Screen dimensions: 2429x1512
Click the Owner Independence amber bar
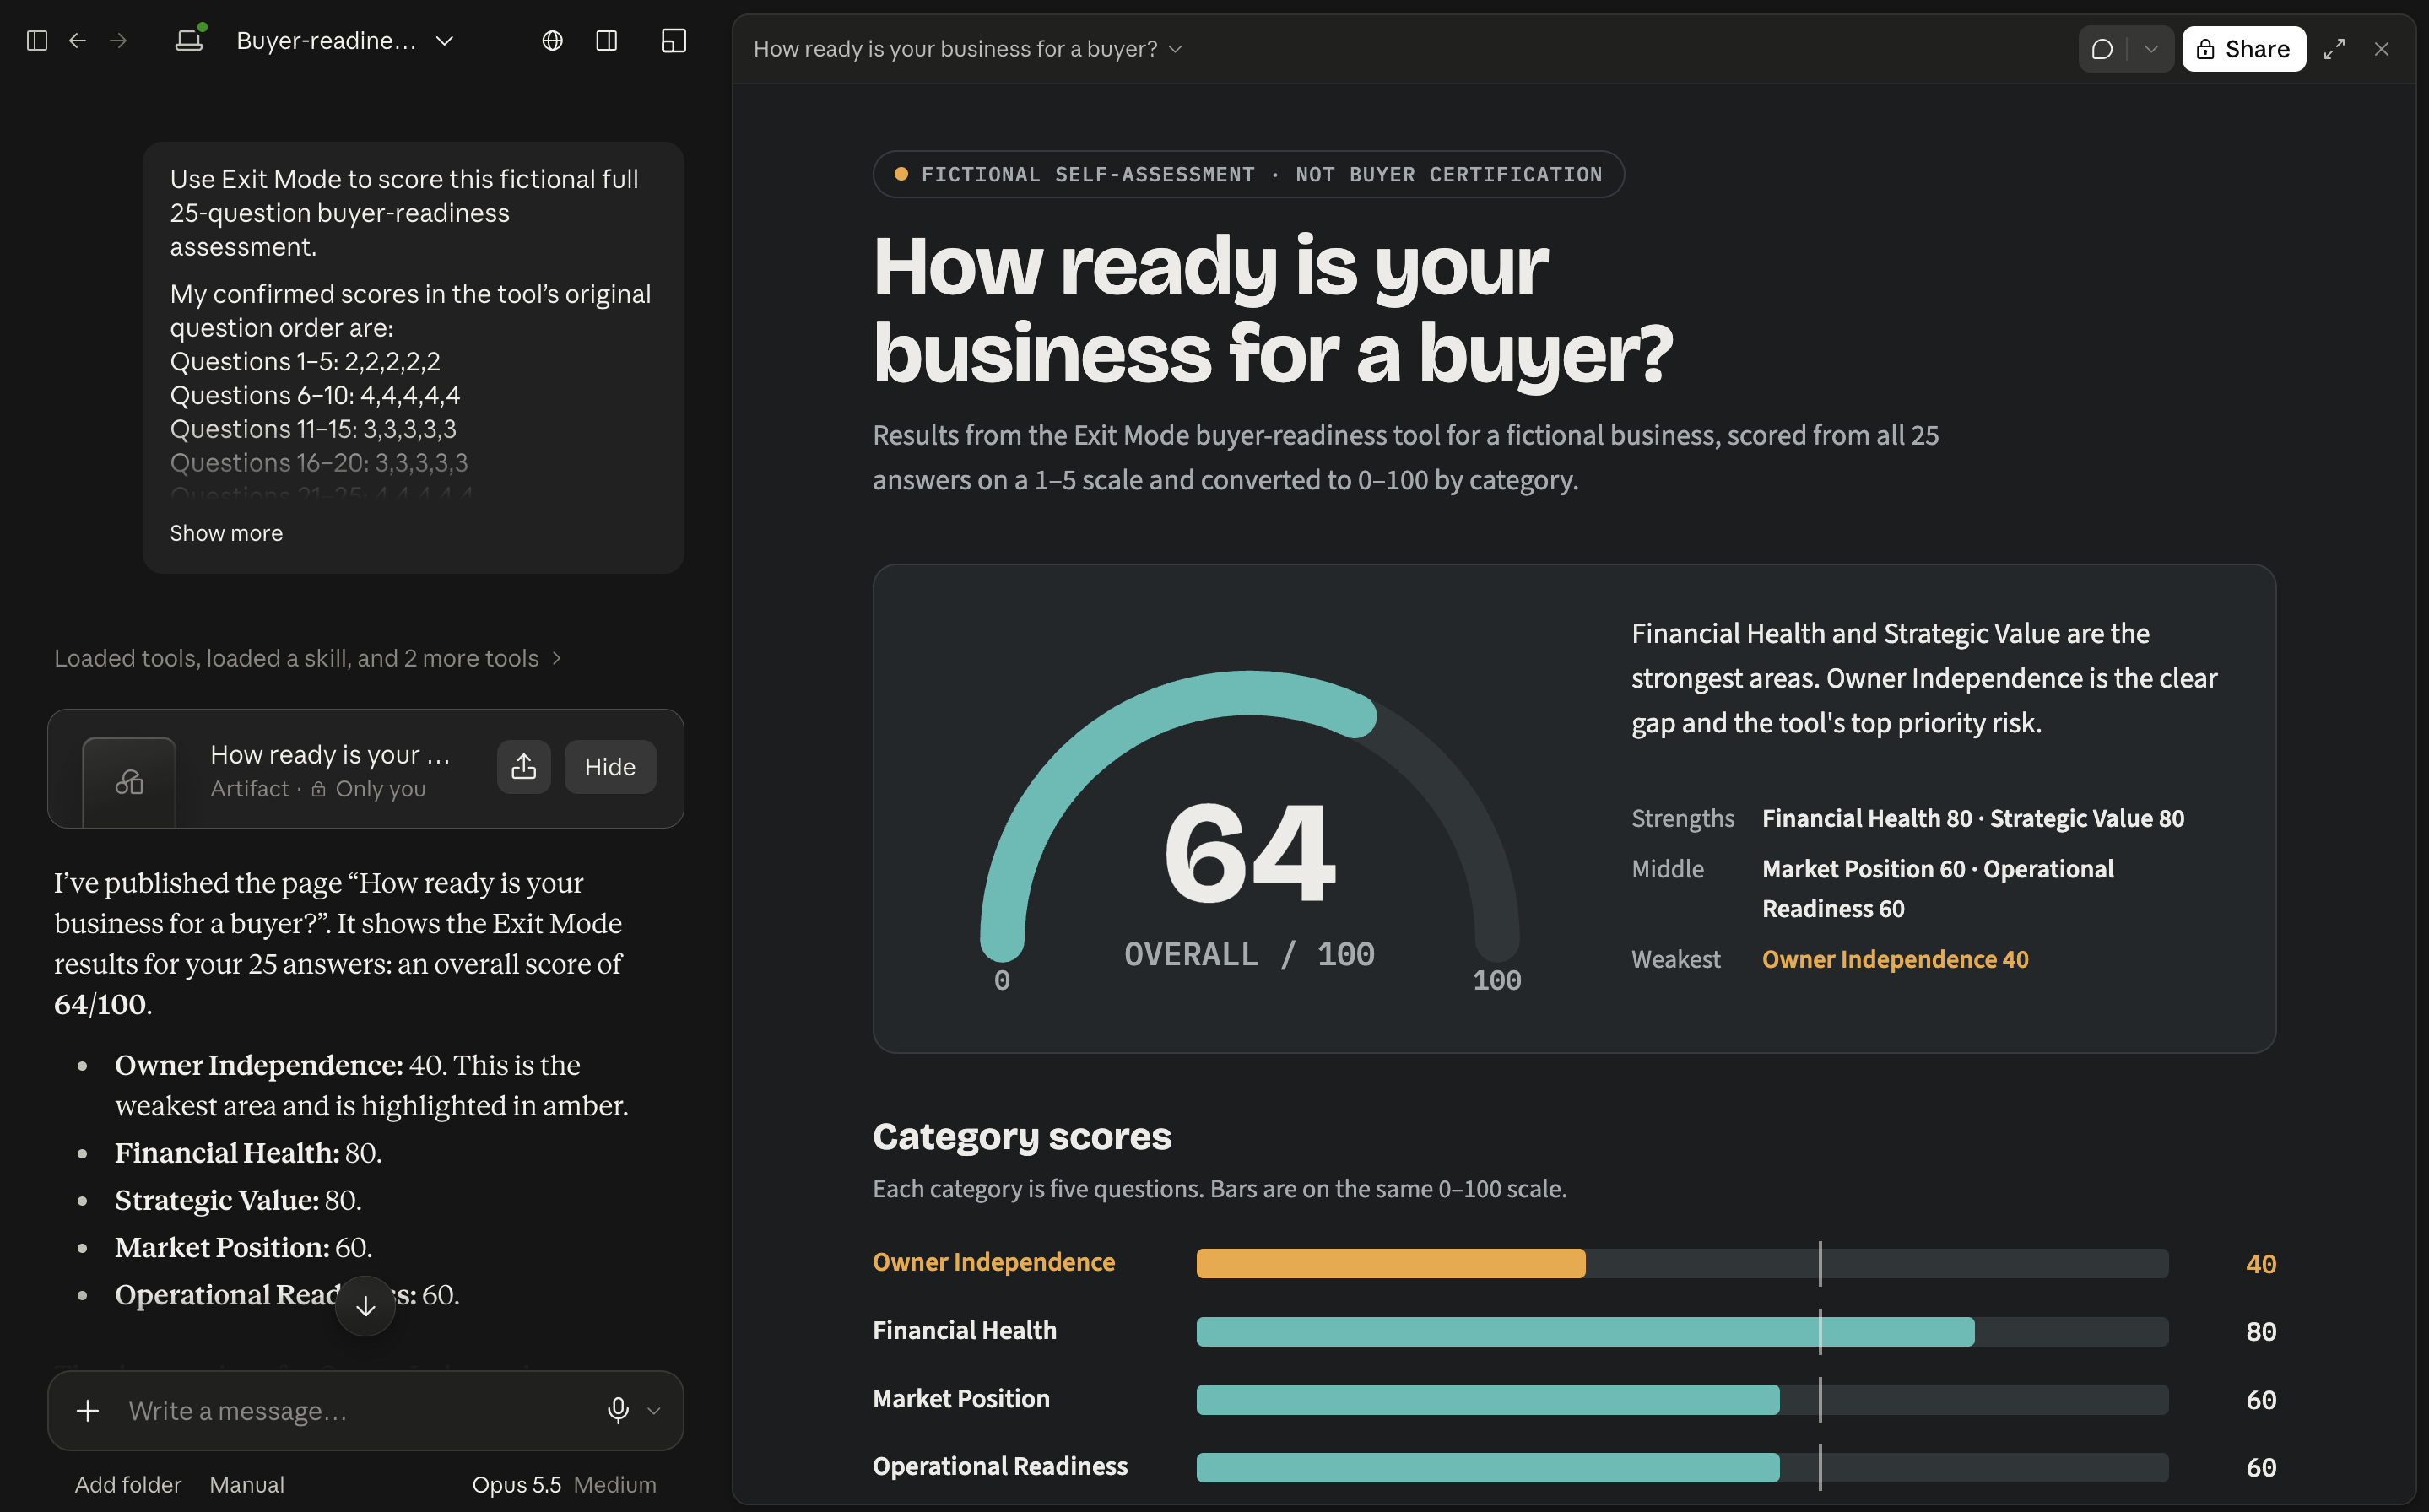(x=1390, y=1264)
